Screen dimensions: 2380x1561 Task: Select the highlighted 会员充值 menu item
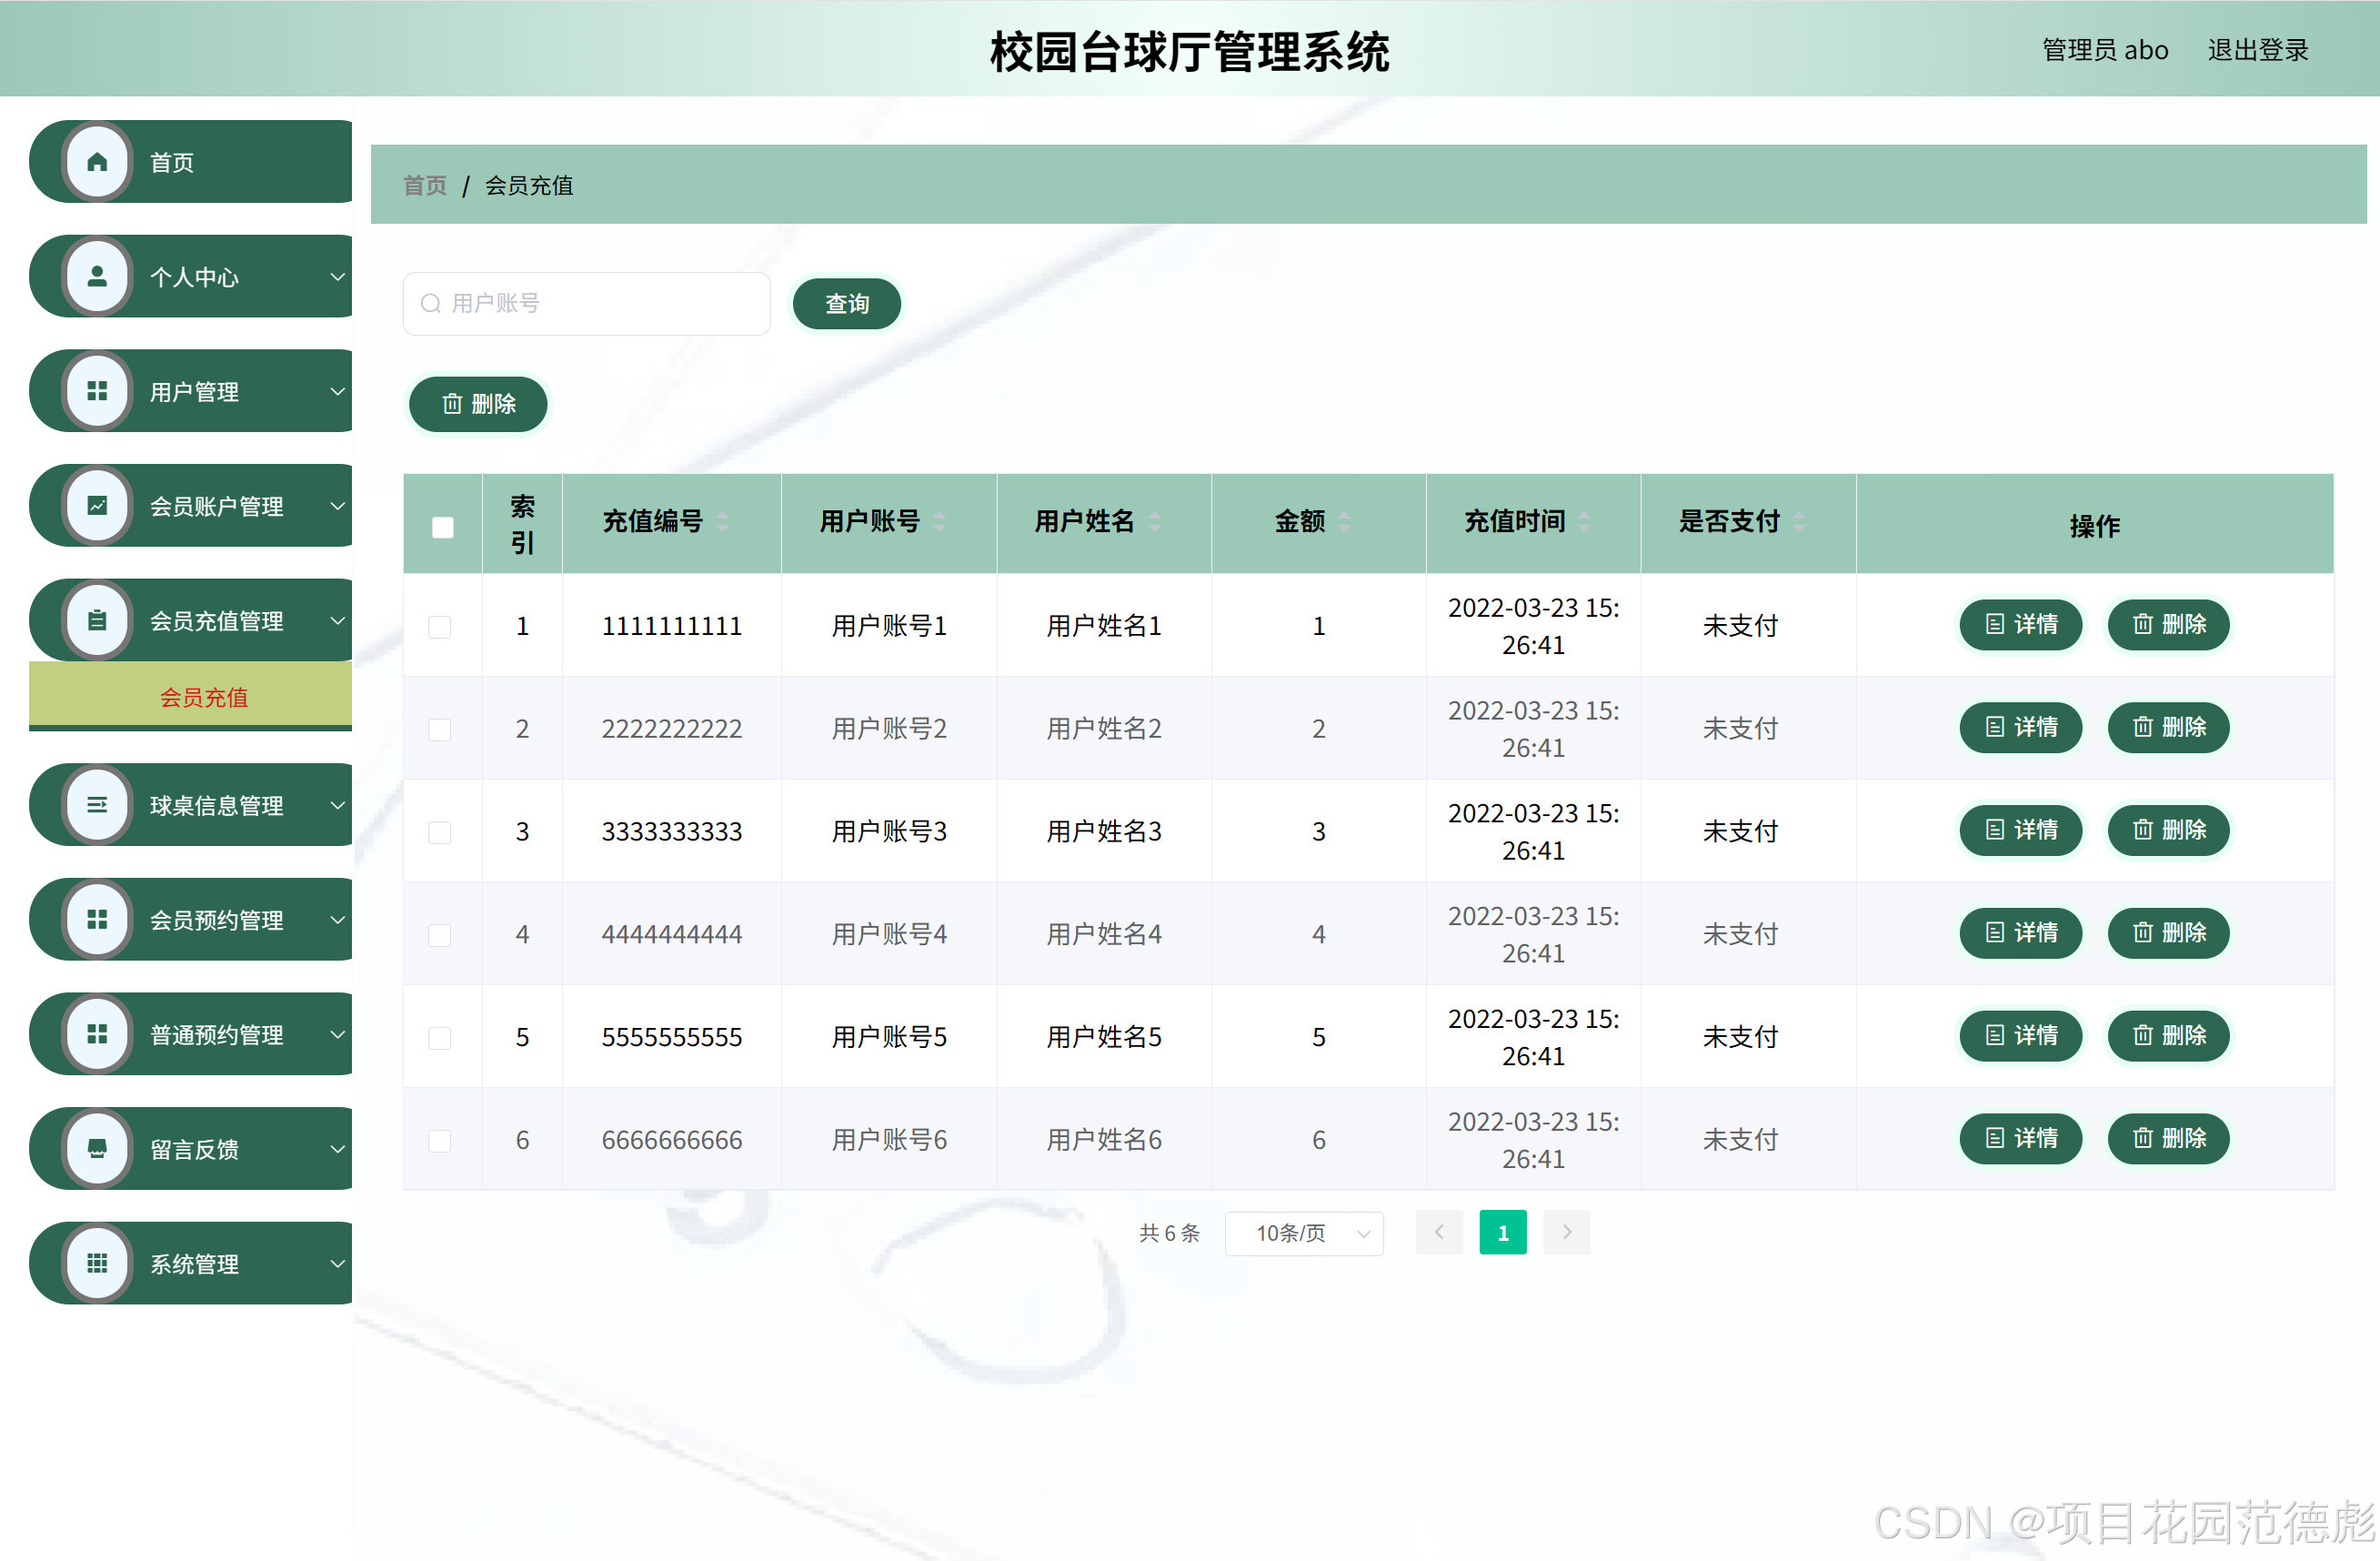tap(205, 697)
